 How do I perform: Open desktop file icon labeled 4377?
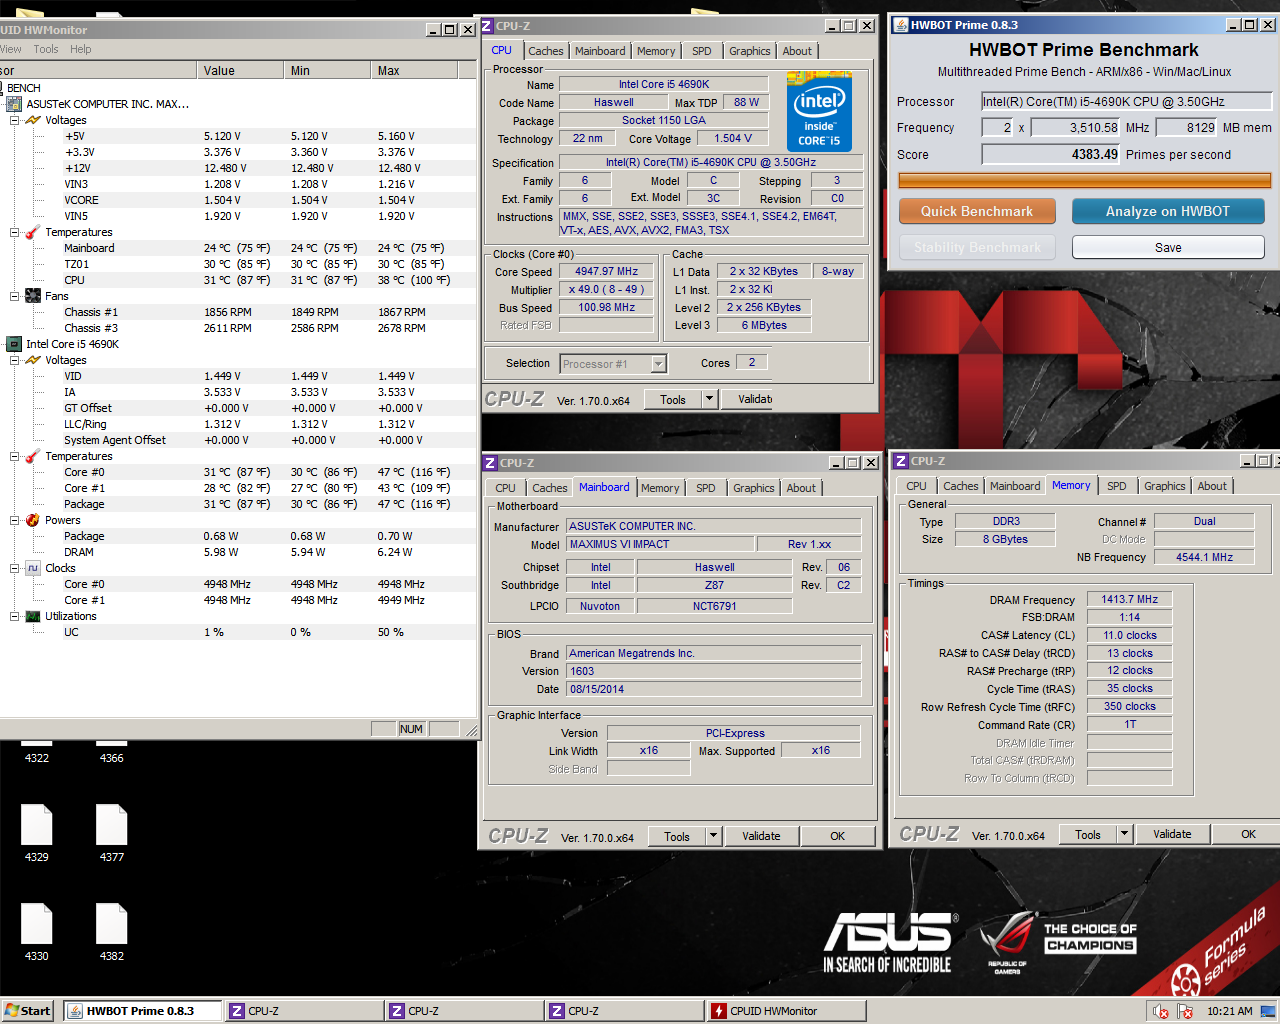coord(112,833)
